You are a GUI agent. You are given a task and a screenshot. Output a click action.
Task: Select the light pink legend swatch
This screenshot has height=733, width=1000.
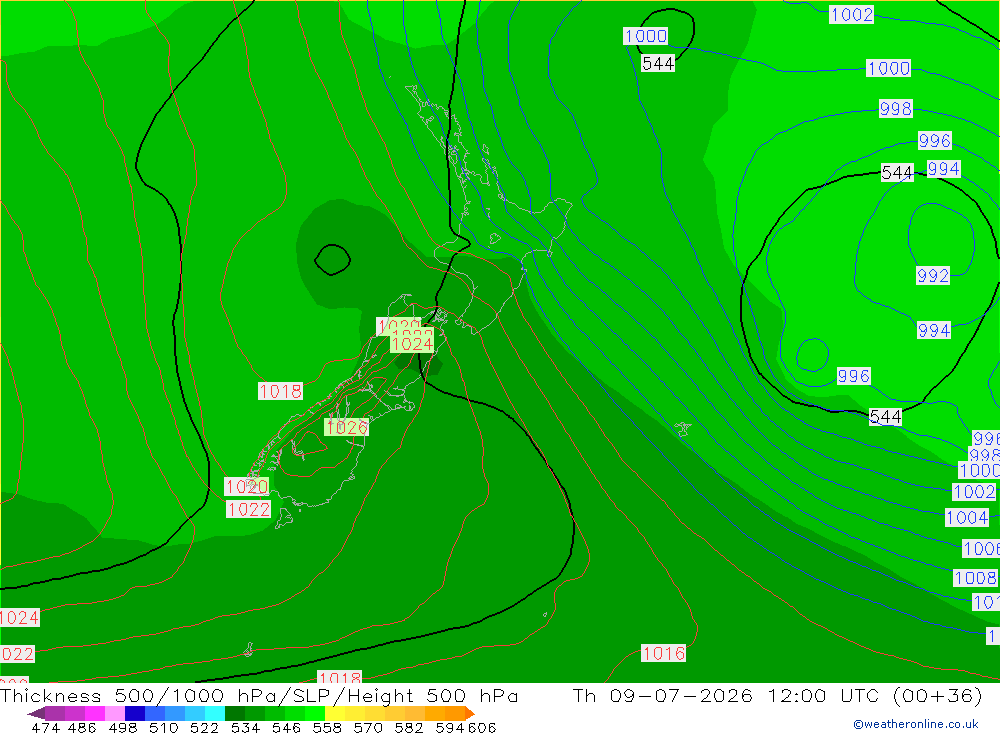(115, 713)
